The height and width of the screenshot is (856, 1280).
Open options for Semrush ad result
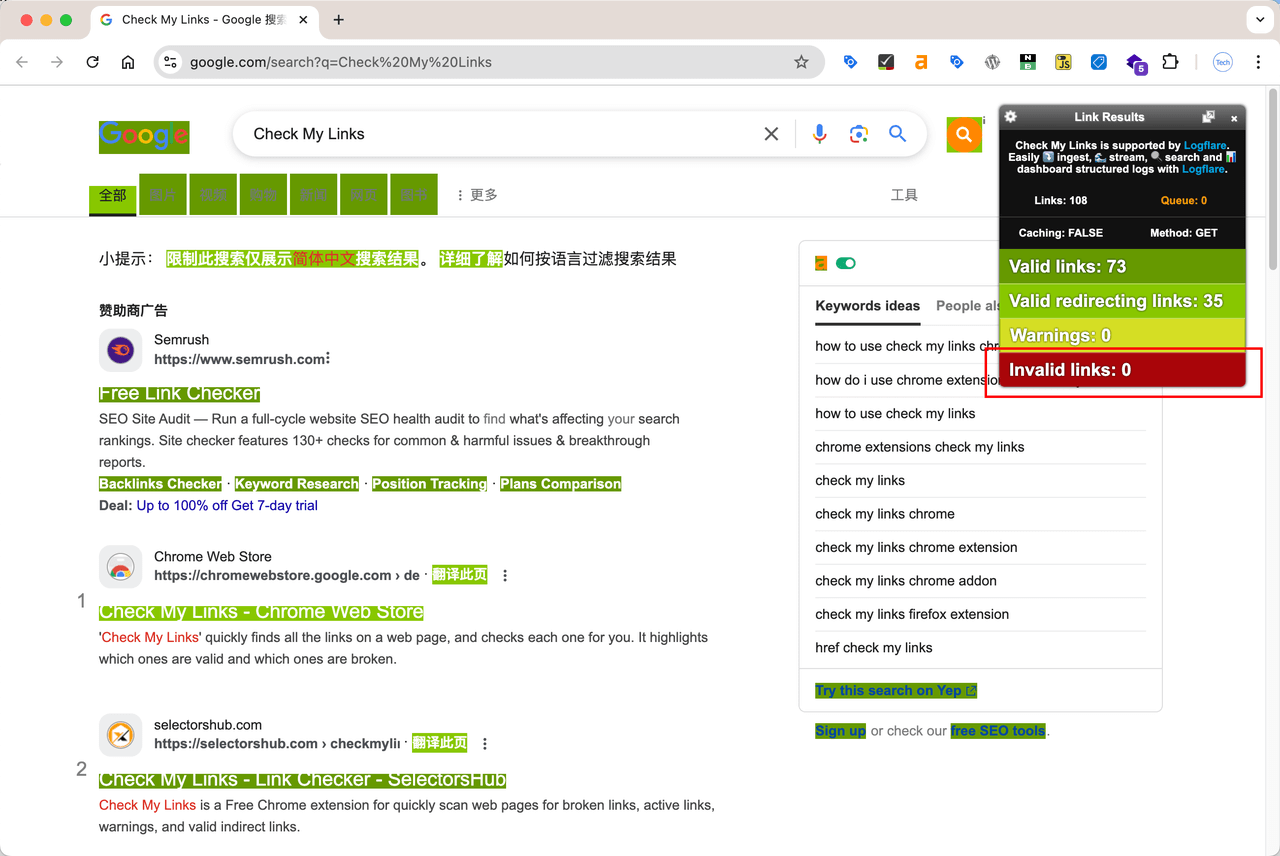[x=328, y=359]
